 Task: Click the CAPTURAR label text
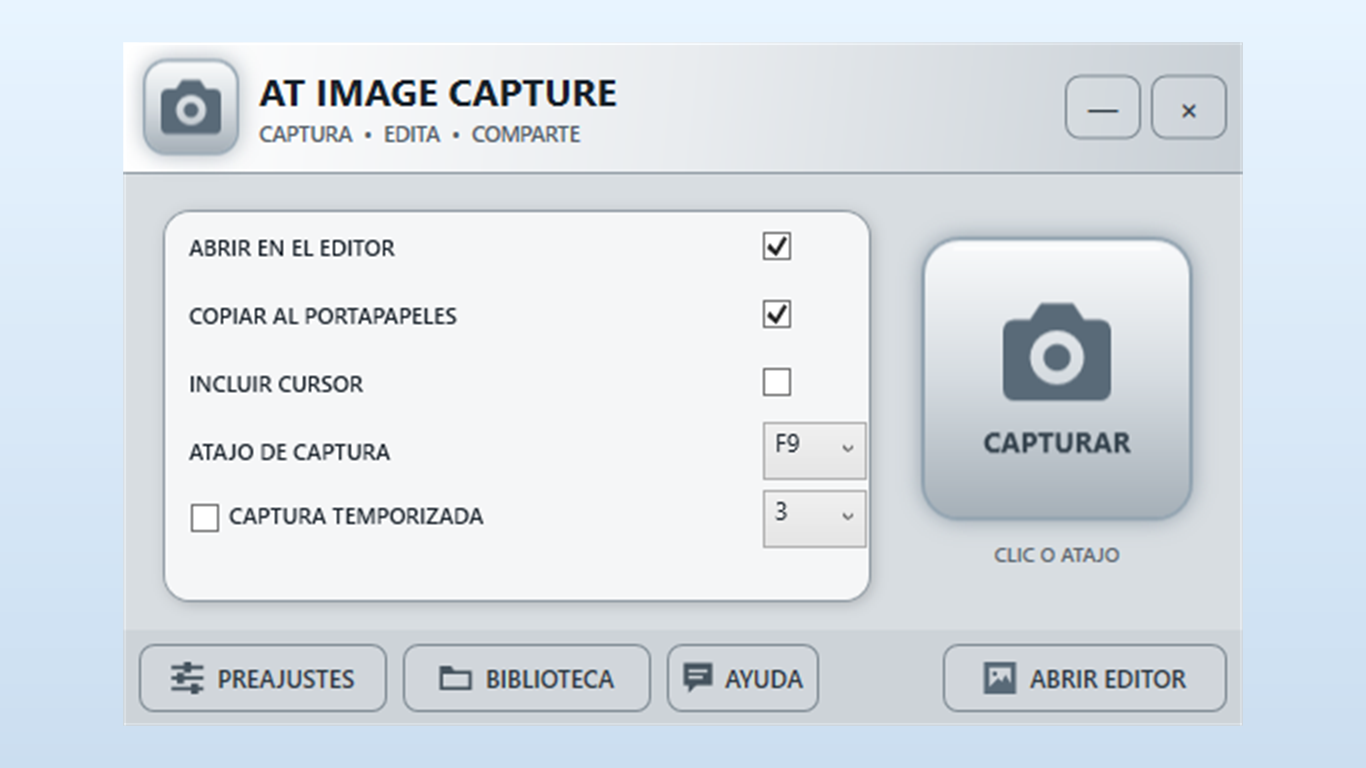1057,443
